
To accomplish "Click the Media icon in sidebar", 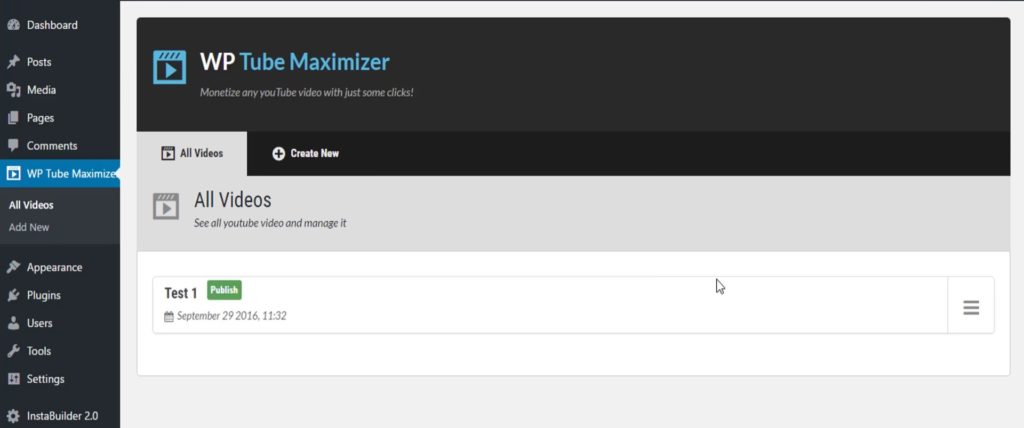I will (x=13, y=90).
